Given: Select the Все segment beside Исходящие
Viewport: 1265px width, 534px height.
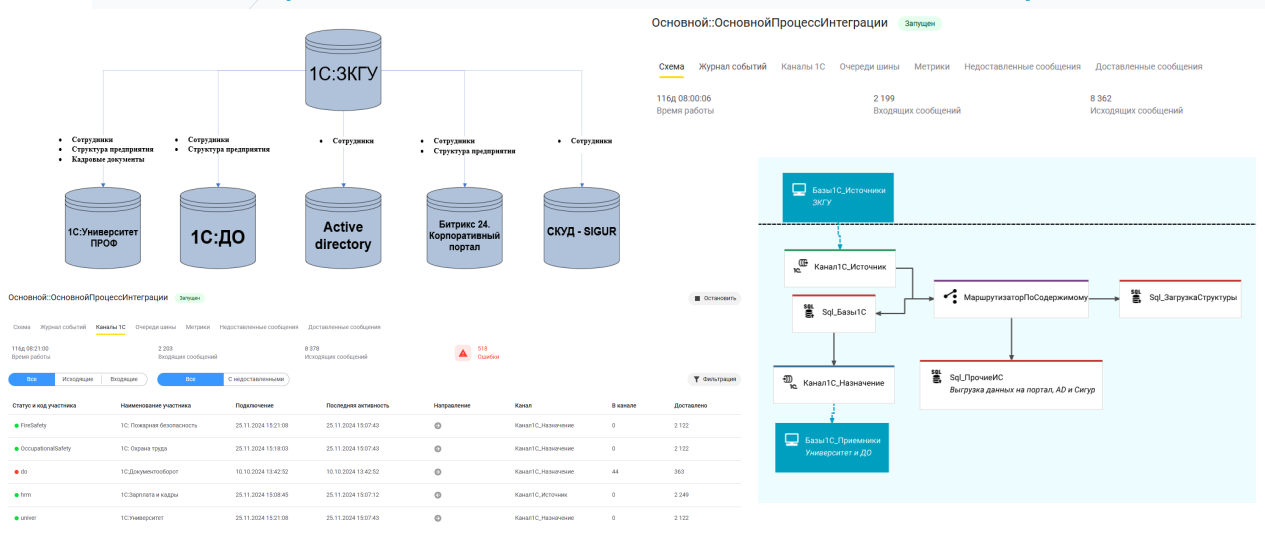Looking at the screenshot, I should pyautogui.click(x=32, y=379).
